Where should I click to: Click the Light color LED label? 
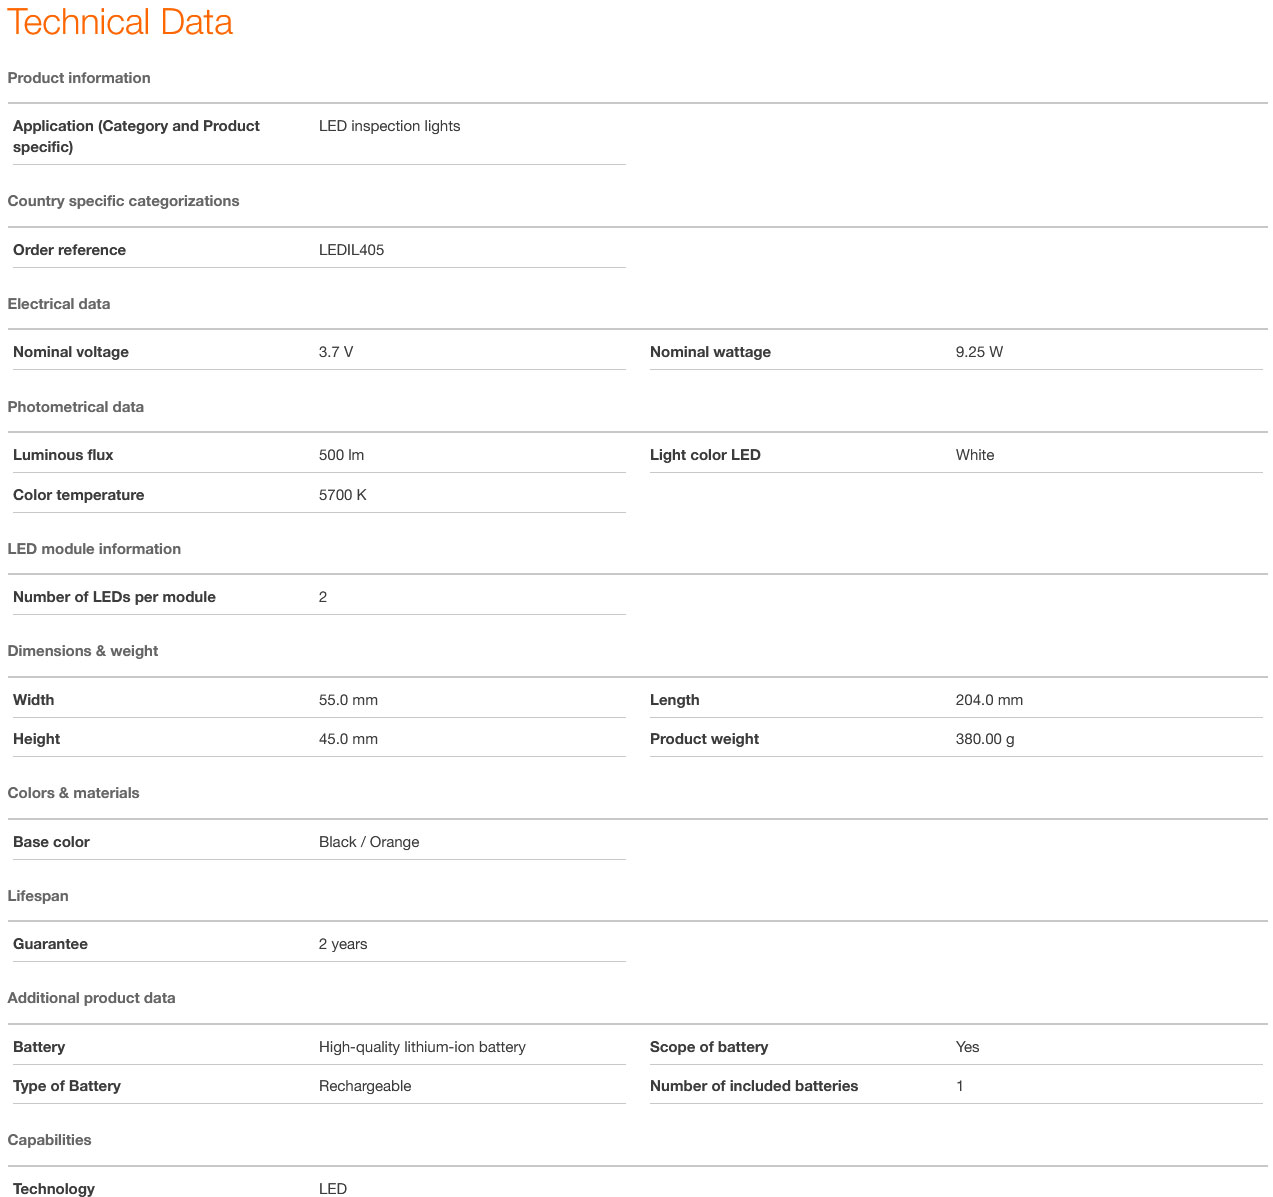point(705,455)
